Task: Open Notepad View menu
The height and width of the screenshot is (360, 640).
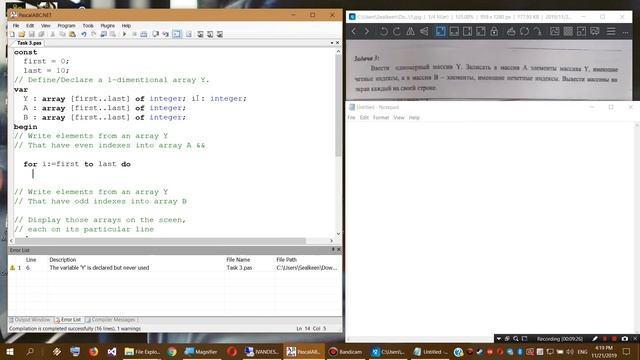Action: tap(399, 118)
